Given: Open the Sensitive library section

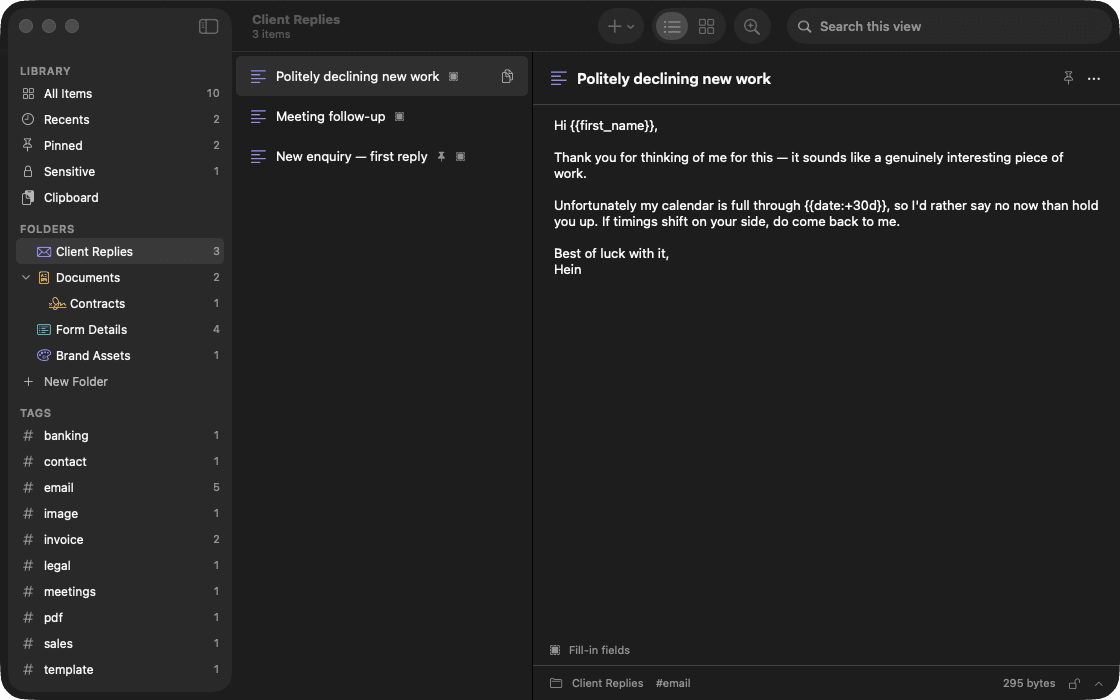Looking at the screenshot, I should 120,171.
